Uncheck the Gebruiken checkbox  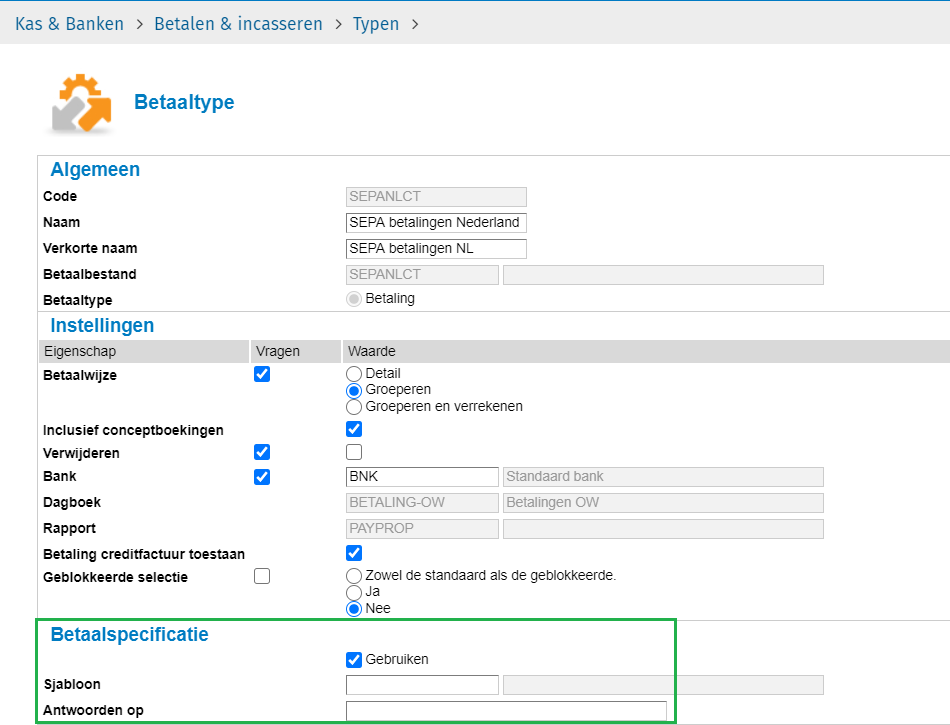pyautogui.click(x=354, y=660)
